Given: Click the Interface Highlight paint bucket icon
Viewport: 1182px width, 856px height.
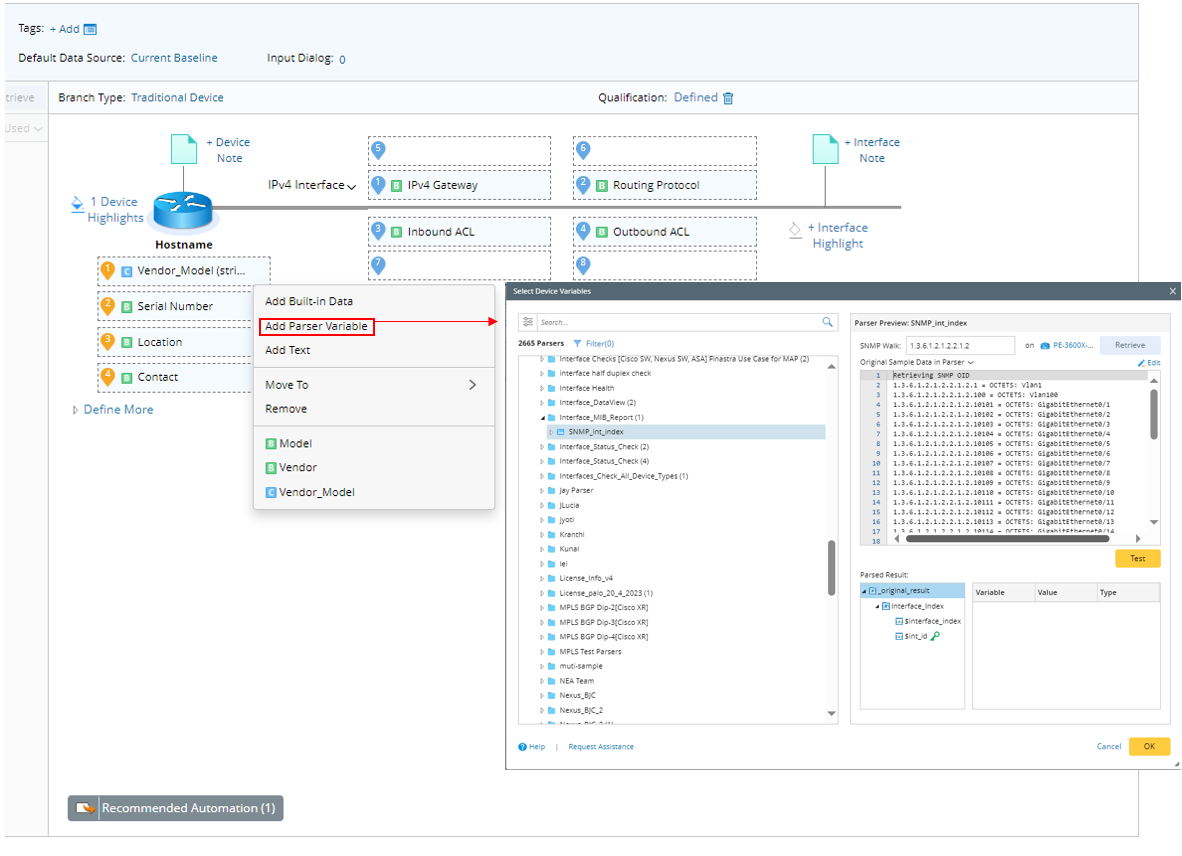Looking at the screenshot, I should 795,230.
